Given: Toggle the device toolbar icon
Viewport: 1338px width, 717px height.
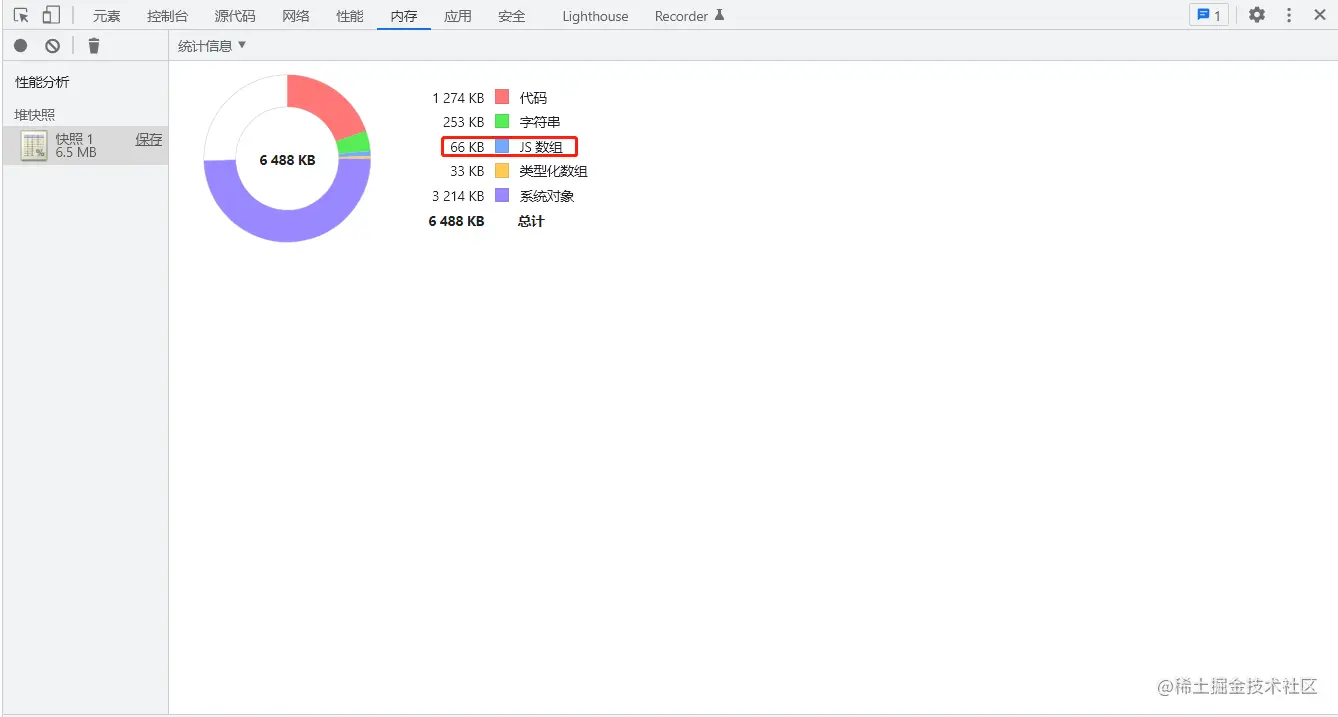Looking at the screenshot, I should (x=51, y=15).
